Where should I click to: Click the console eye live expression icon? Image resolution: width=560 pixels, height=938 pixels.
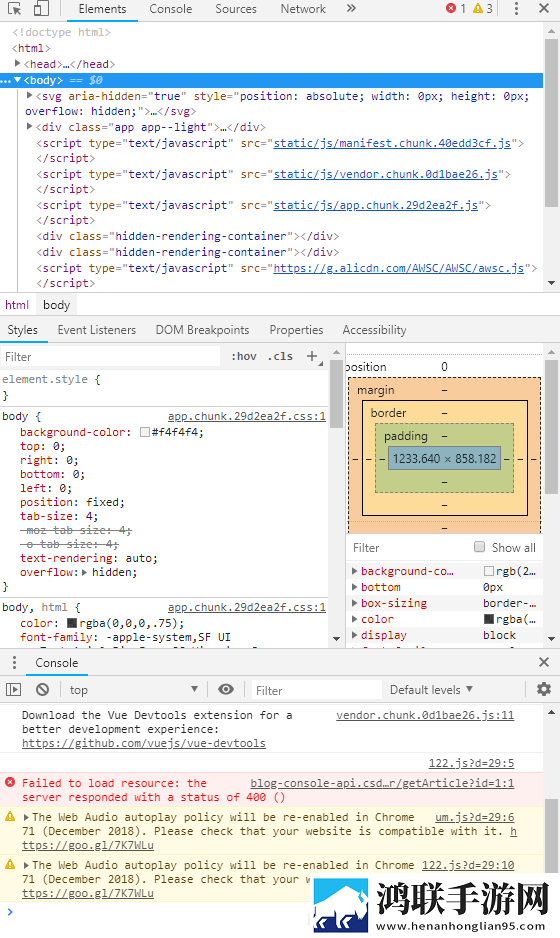[226, 689]
